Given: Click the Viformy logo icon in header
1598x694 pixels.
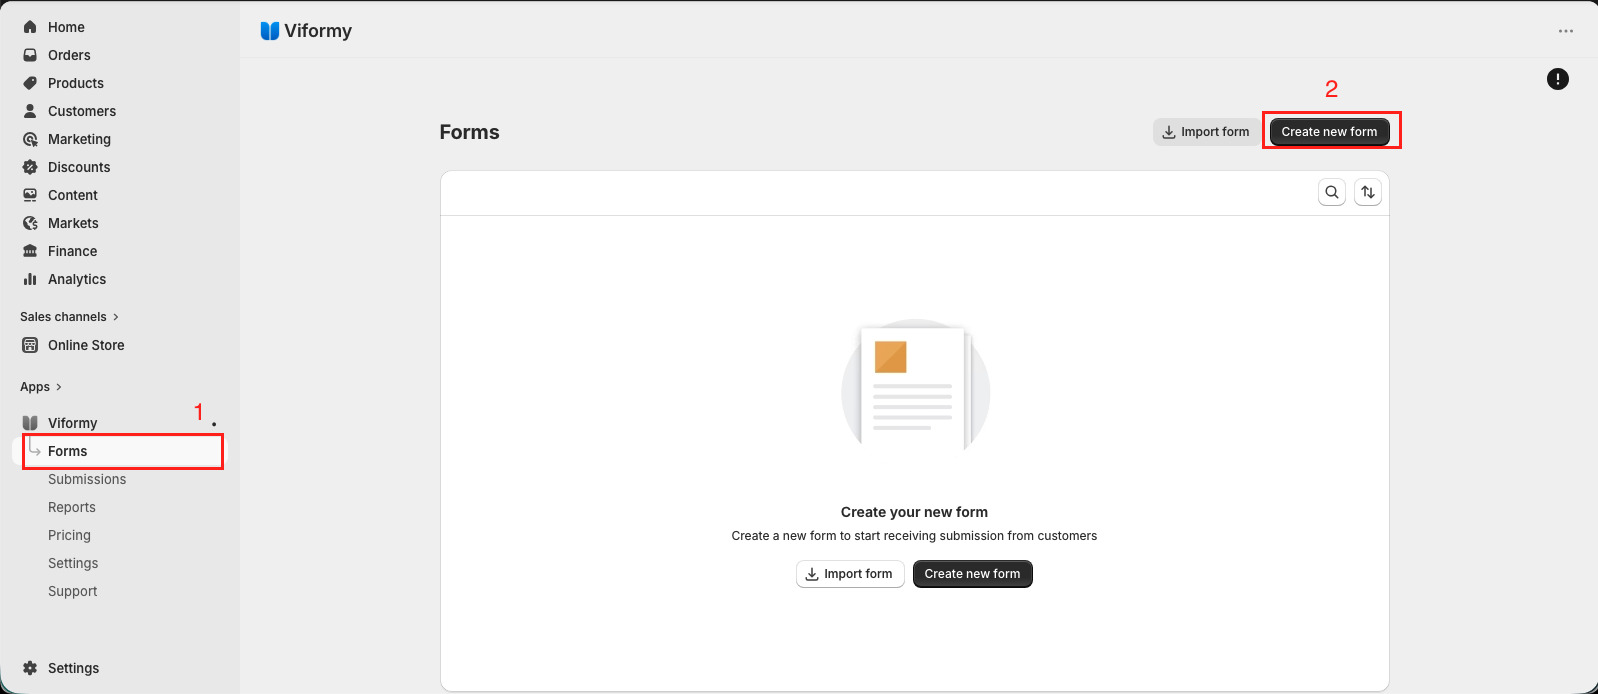Looking at the screenshot, I should tap(269, 31).
